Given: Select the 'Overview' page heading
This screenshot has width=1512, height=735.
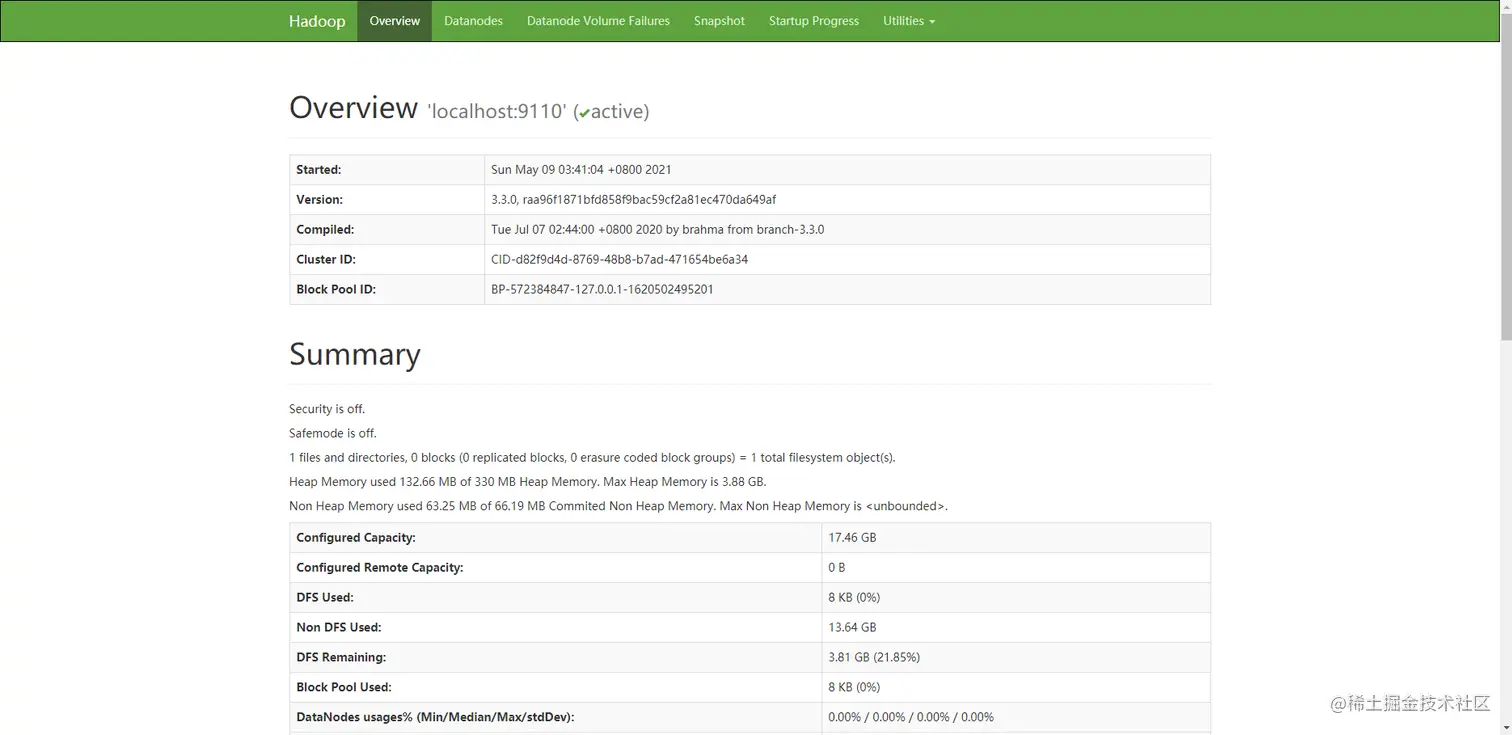Looking at the screenshot, I should pos(353,108).
